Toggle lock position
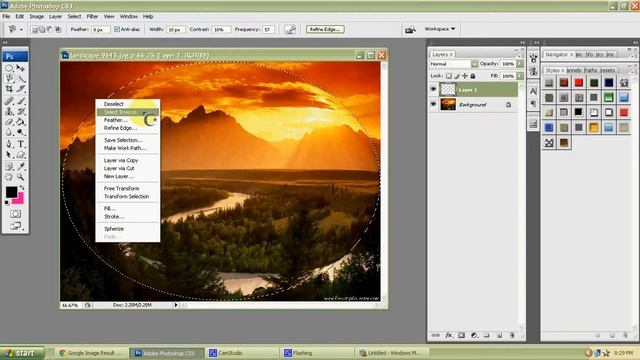Viewport: 640px width, 360px height. [x=464, y=76]
